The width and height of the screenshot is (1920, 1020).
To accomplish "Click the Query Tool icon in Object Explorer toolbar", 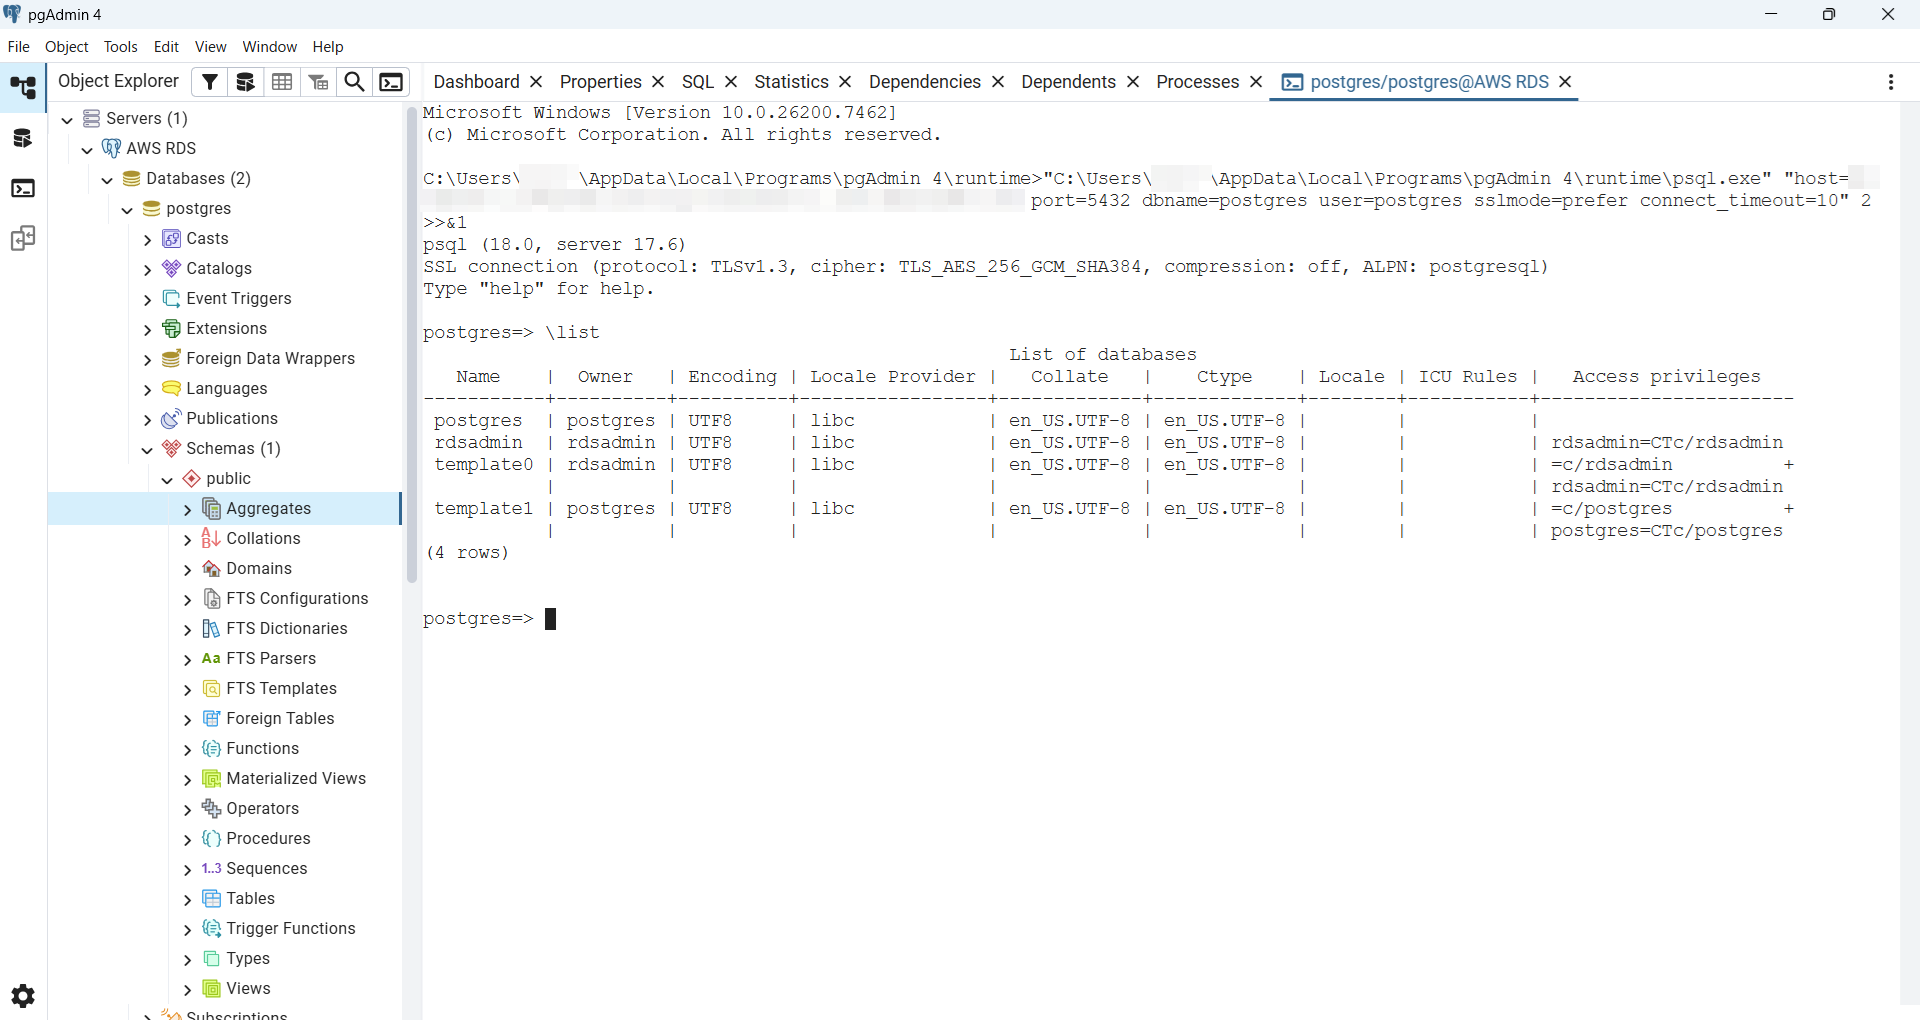I will pyautogui.click(x=245, y=82).
